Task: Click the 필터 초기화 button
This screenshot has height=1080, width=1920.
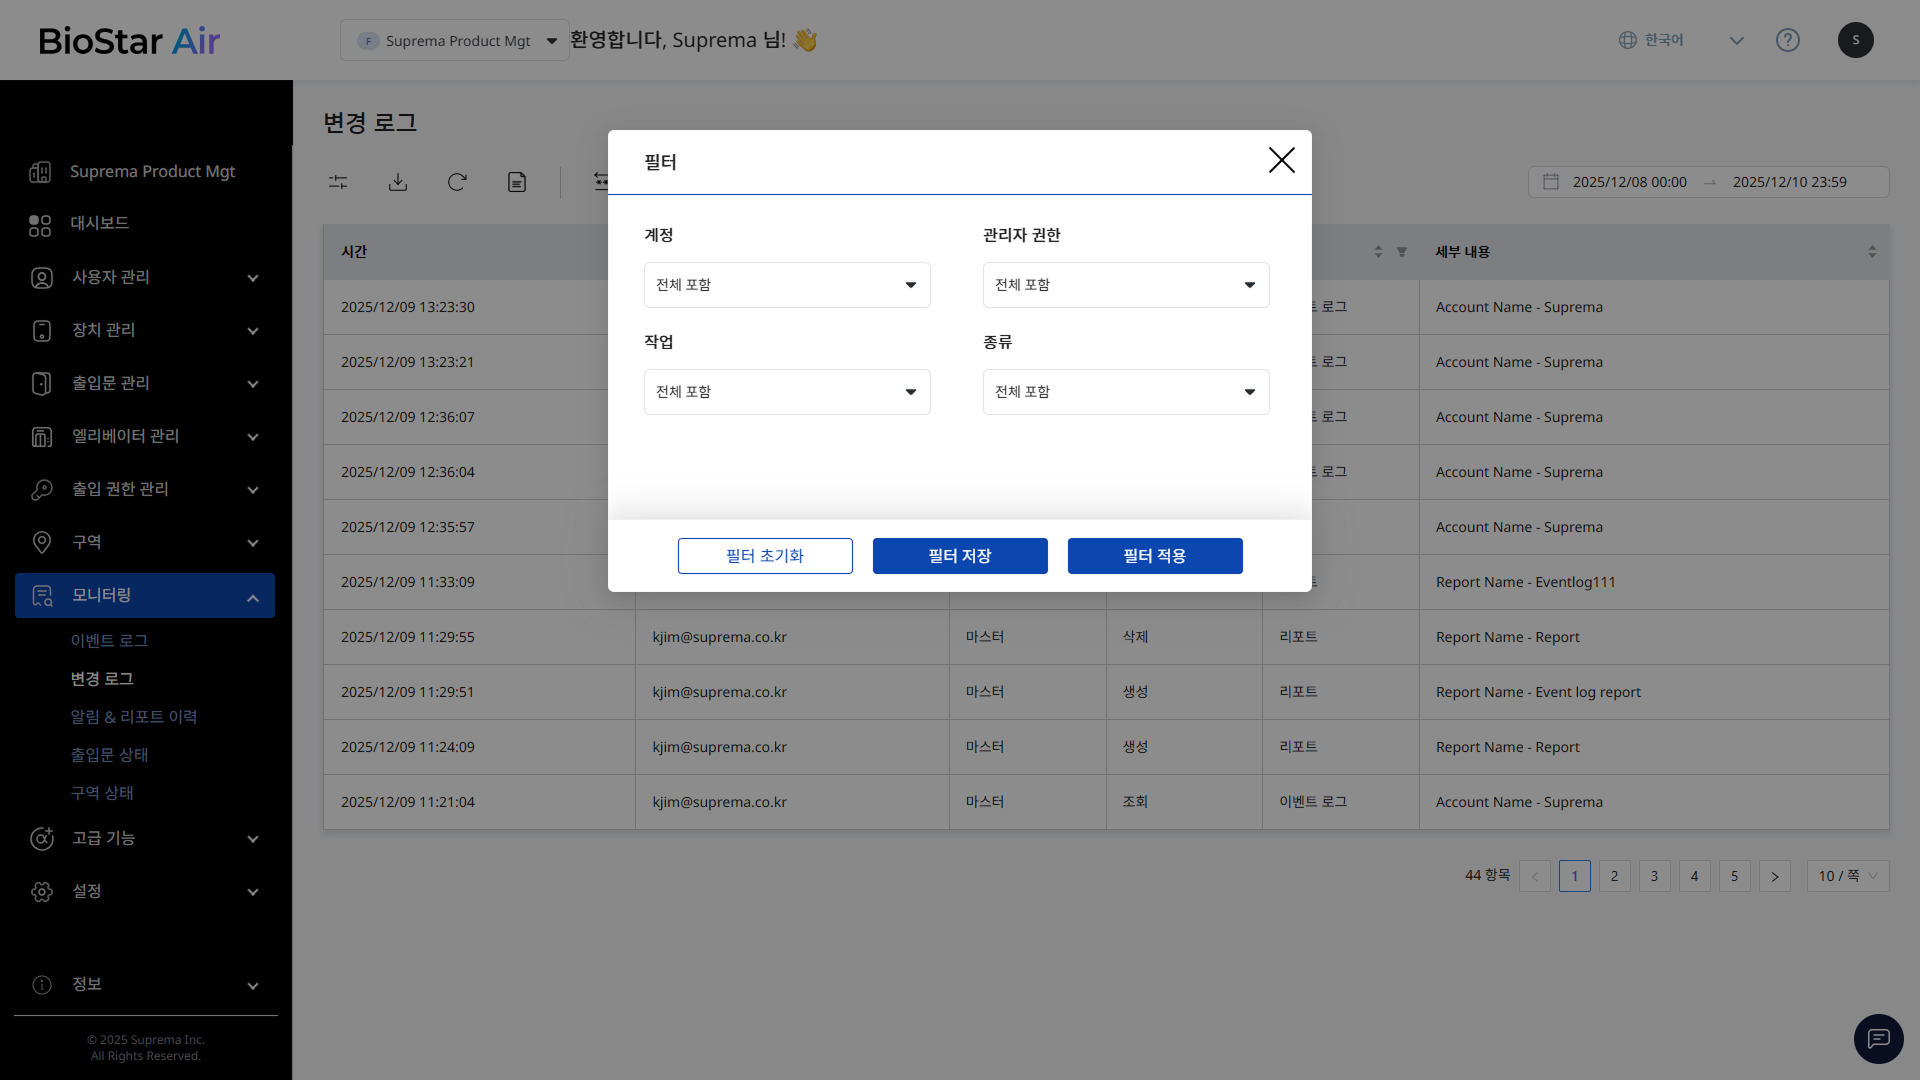Action: [765, 556]
